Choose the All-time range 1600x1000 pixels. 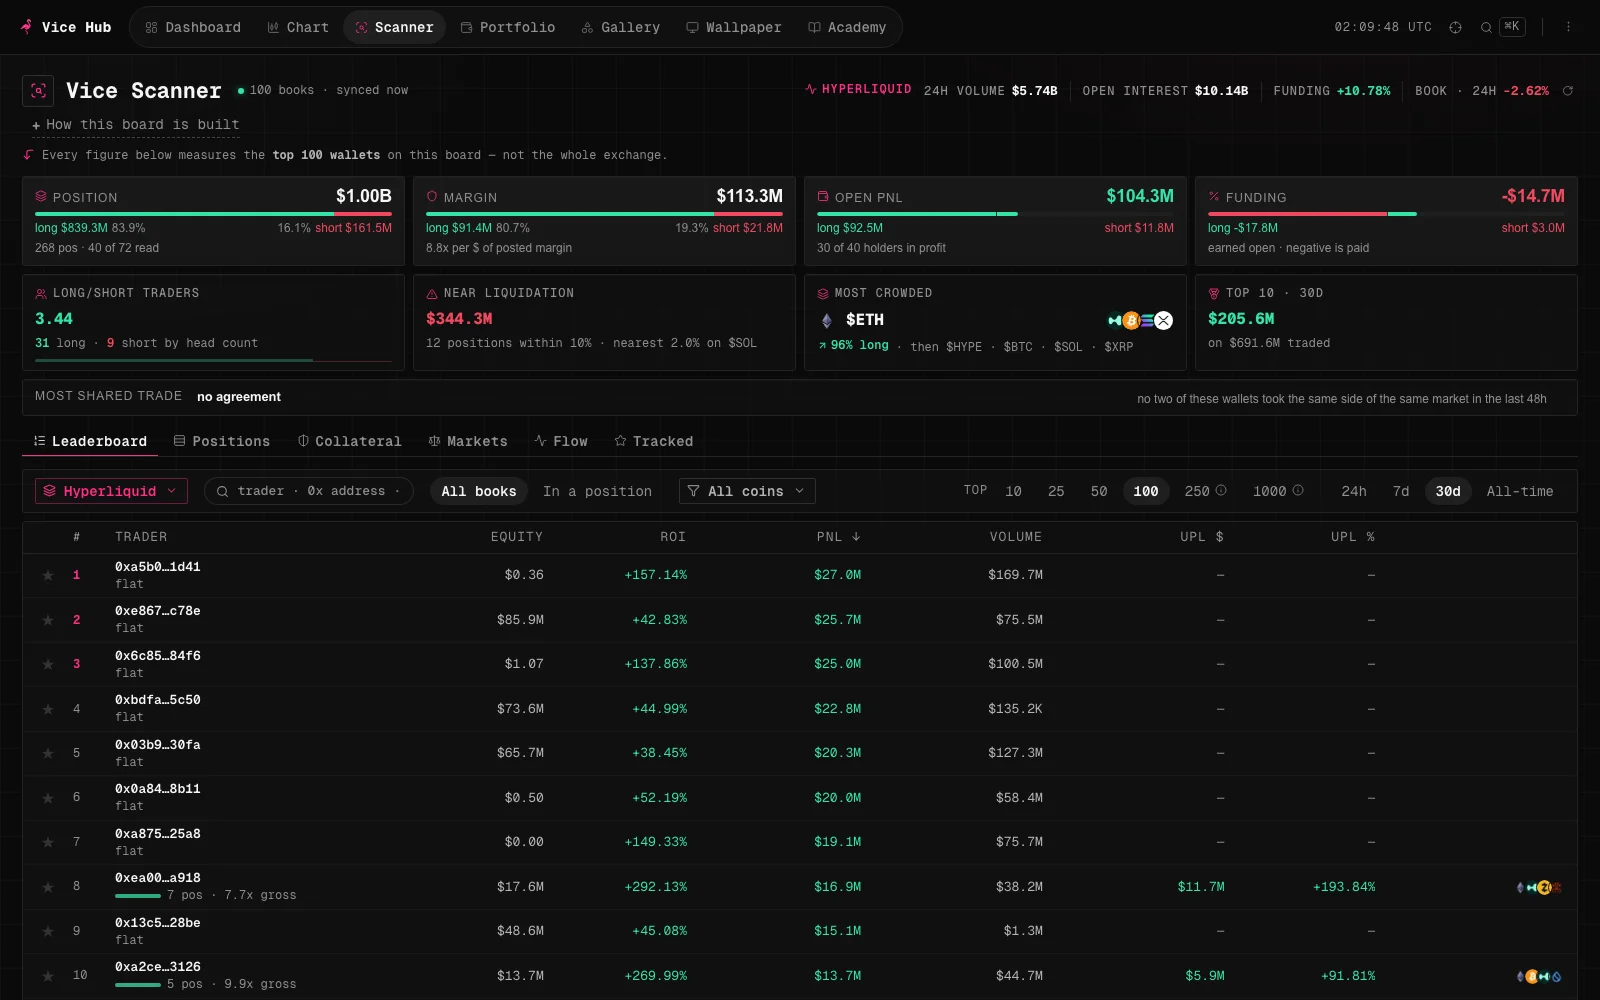coord(1520,491)
